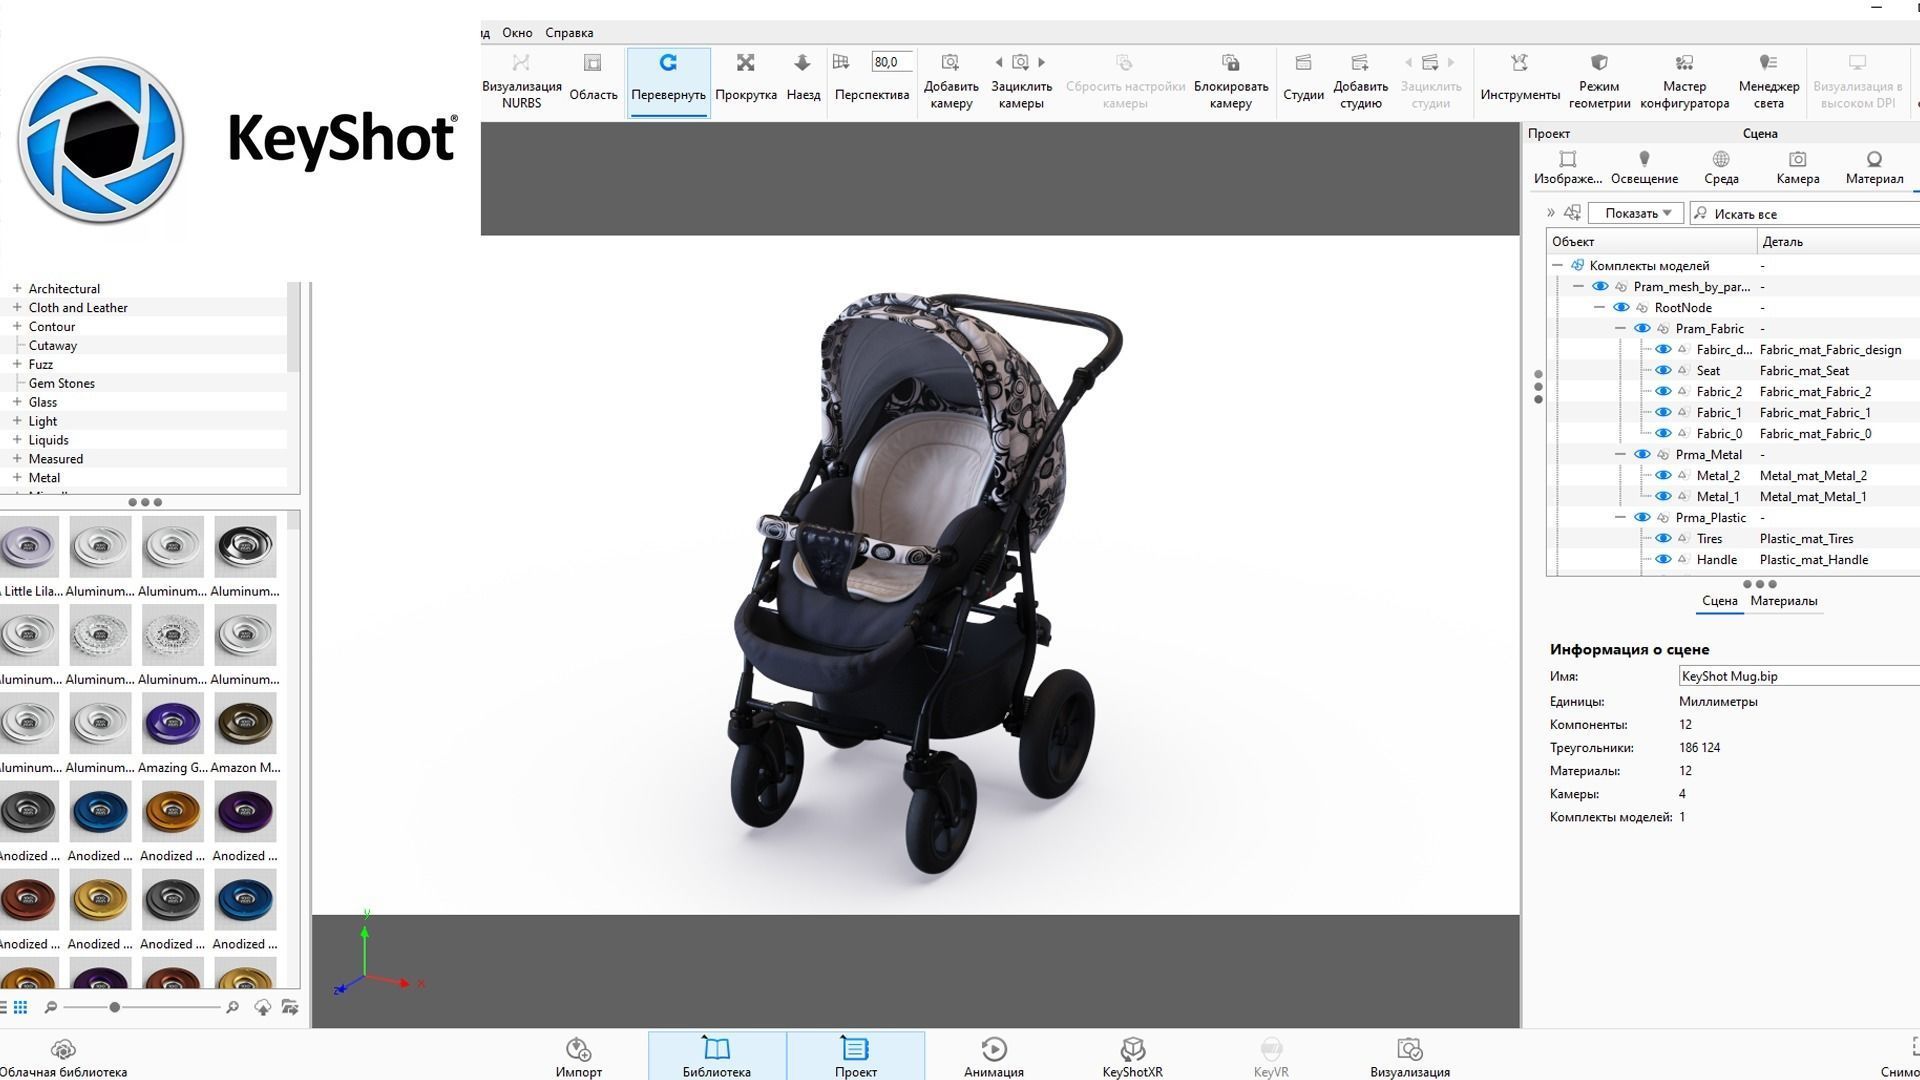Expand the Glass material category
This screenshot has width=1920, height=1080.
click(17, 402)
